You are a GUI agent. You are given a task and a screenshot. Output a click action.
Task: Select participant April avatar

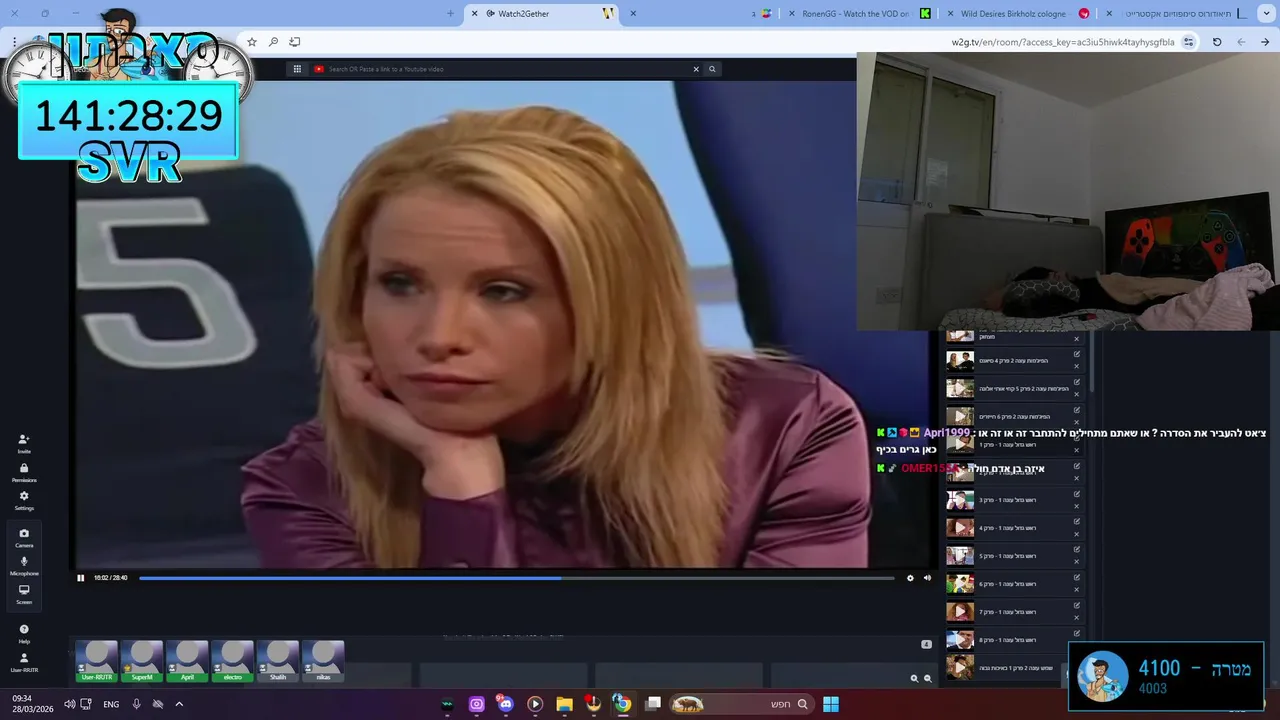point(187,662)
